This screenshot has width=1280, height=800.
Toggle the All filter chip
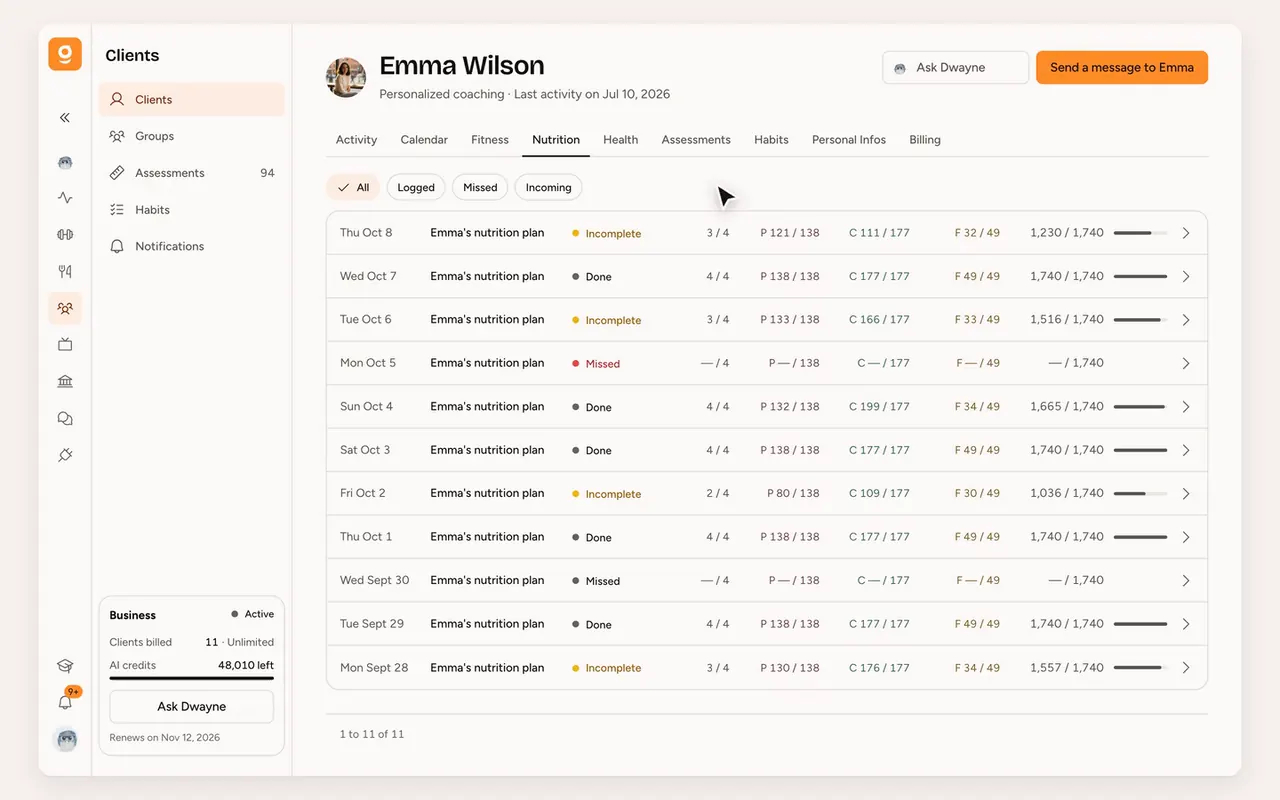[353, 187]
